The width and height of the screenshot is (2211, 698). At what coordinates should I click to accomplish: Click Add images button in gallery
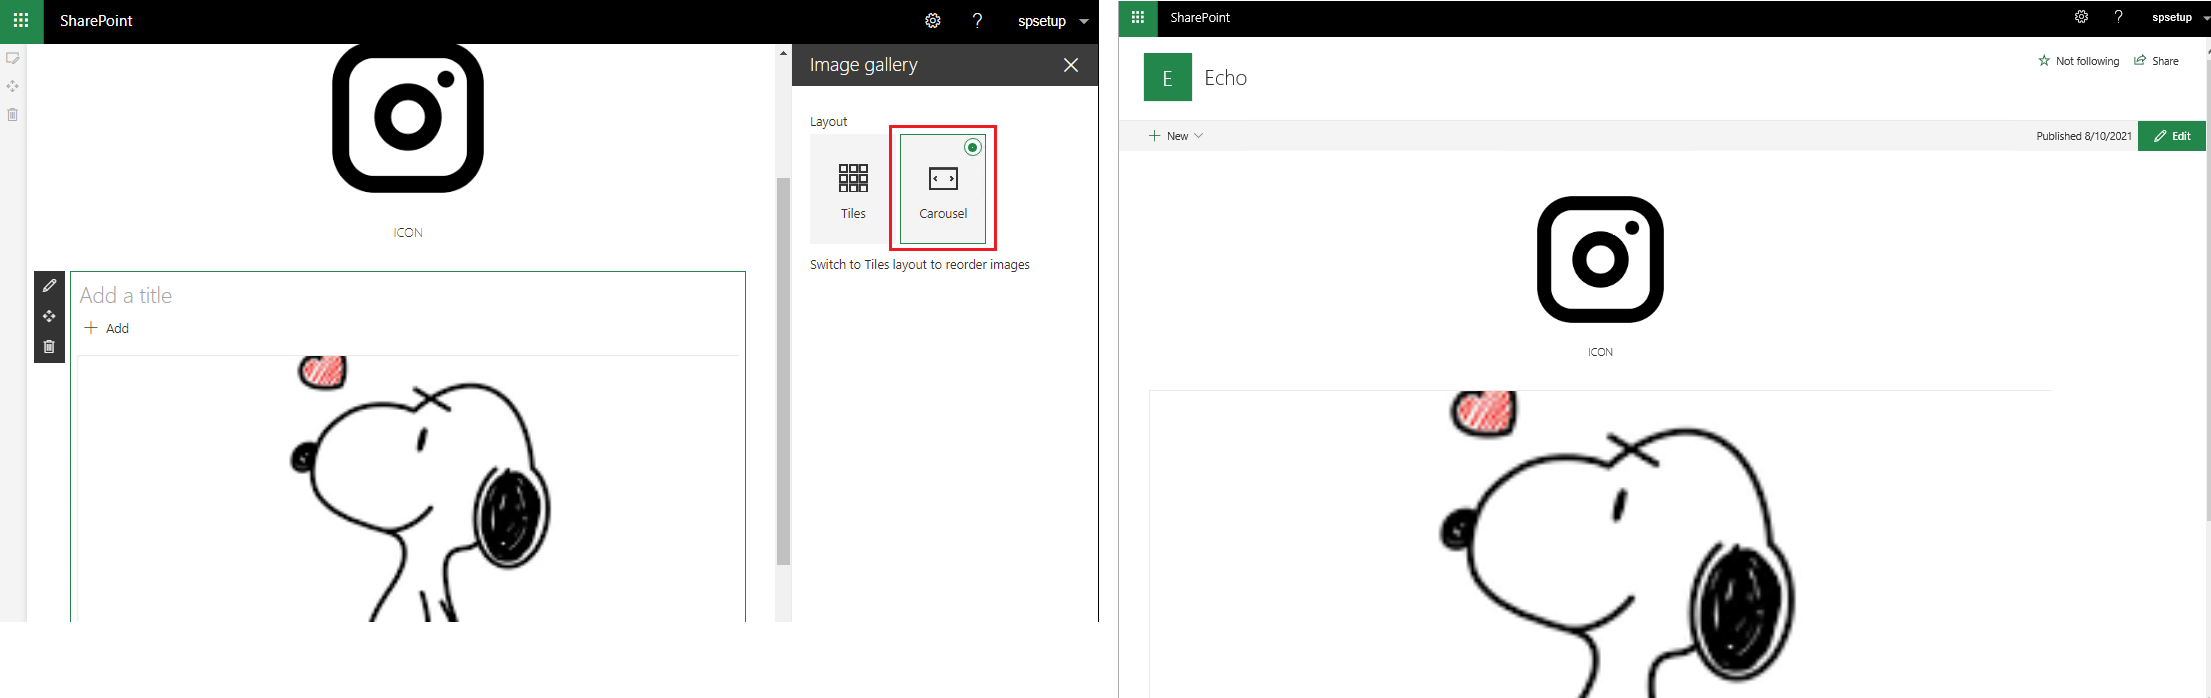pyautogui.click(x=107, y=328)
